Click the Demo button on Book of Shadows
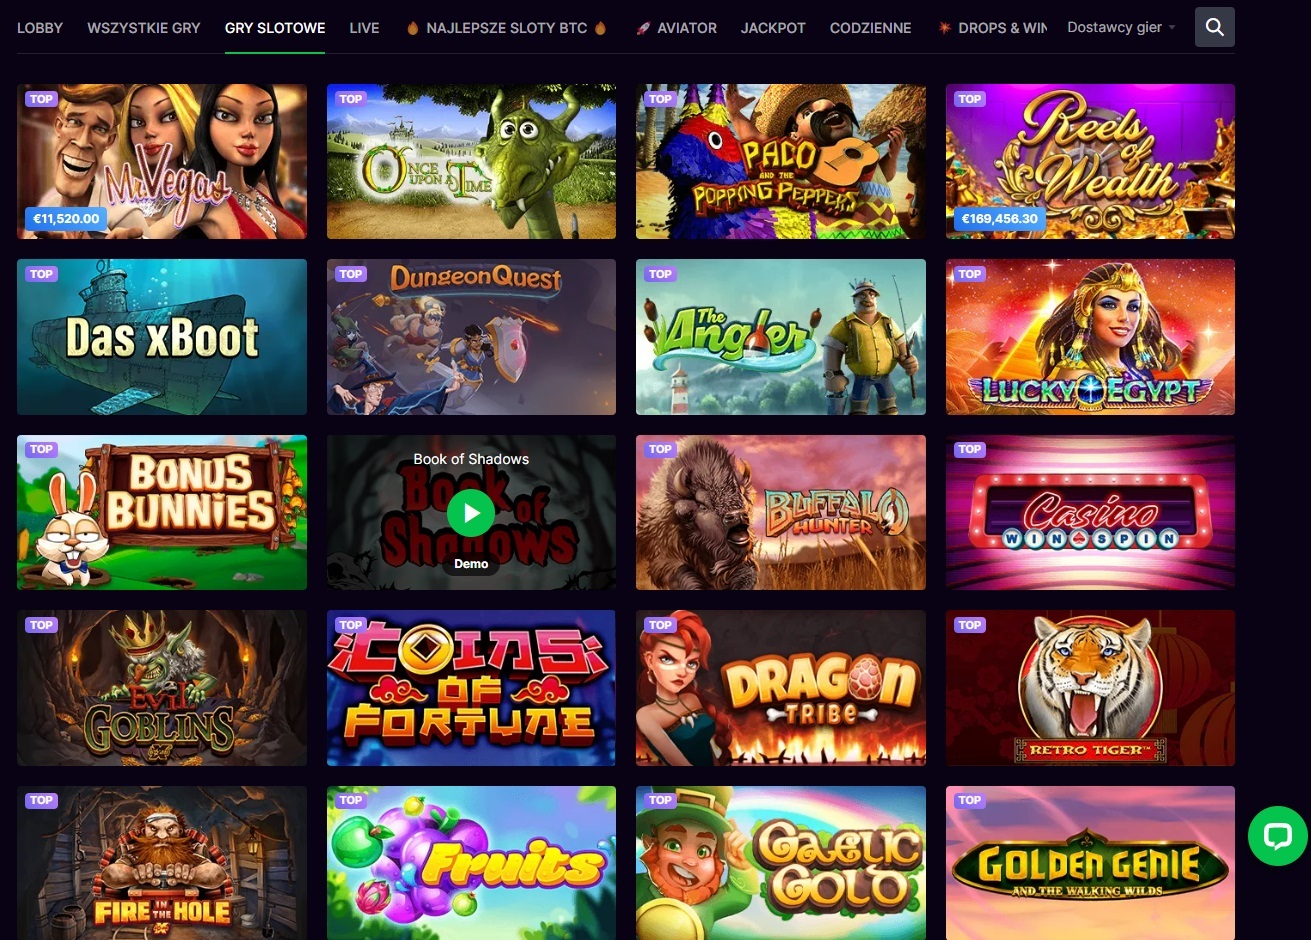This screenshot has height=940, width=1311. (x=471, y=564)
